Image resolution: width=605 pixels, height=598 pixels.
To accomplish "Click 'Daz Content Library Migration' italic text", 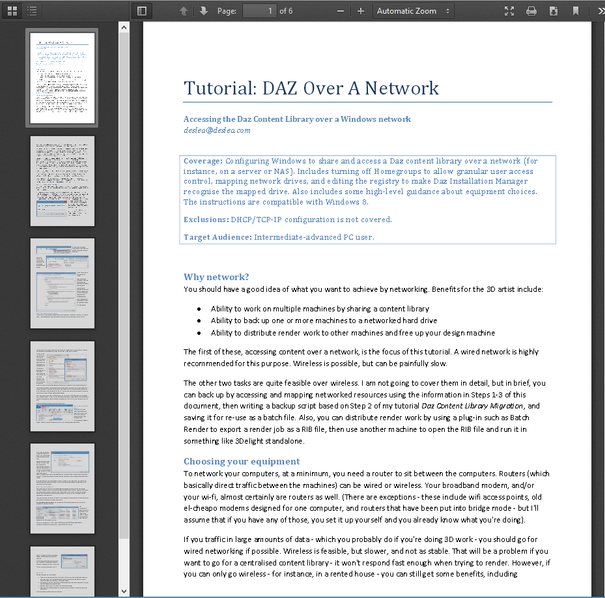I will click(473, 406).
